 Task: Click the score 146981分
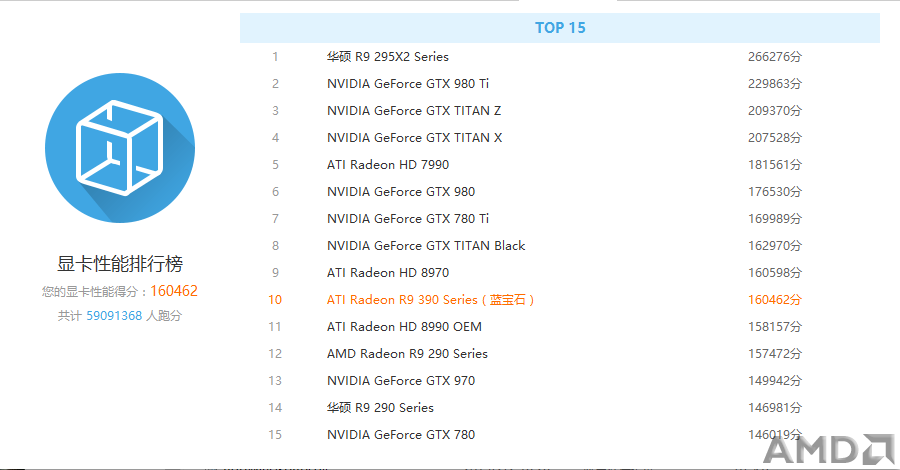pyautogui.click(x=775, y=407)
